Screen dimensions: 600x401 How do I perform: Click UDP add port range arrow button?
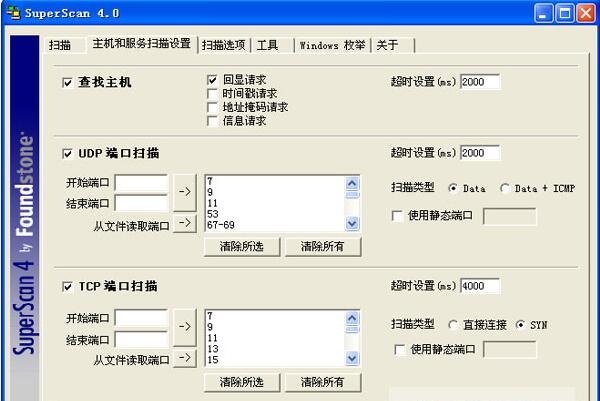click(185, 192)
